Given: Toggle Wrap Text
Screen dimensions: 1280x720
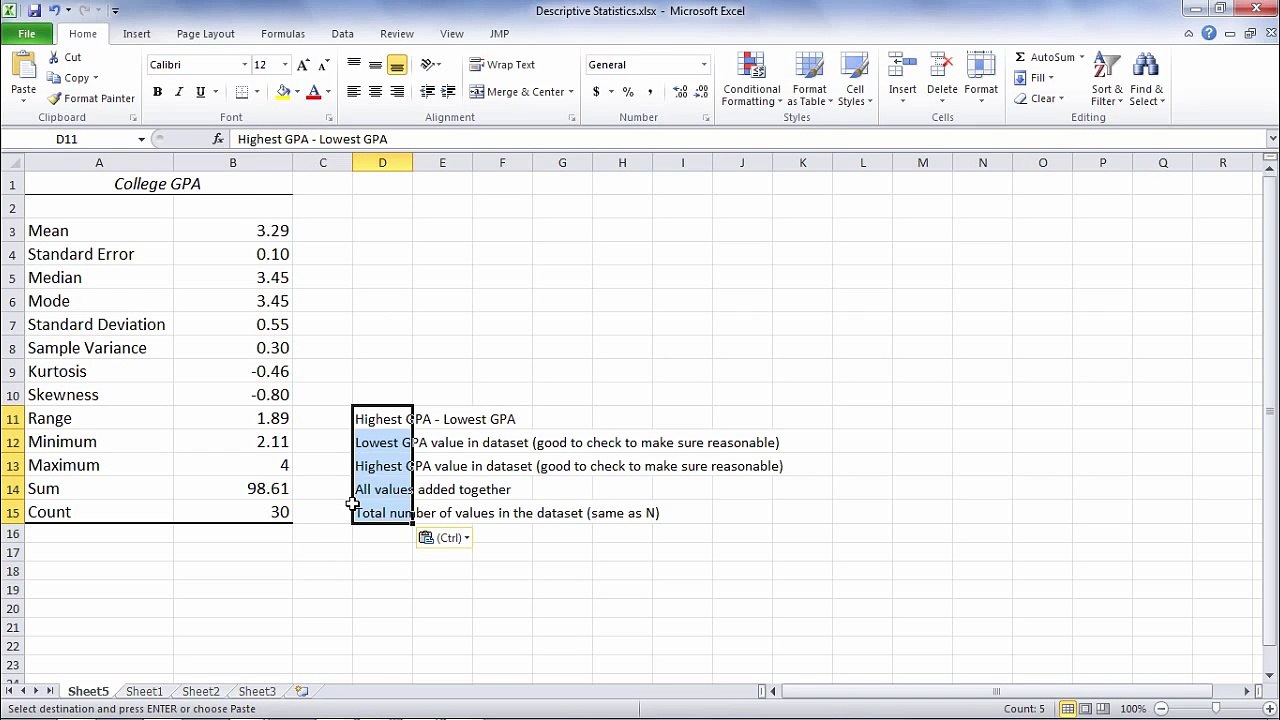Looking at the screenshot, I should point(502,65).
